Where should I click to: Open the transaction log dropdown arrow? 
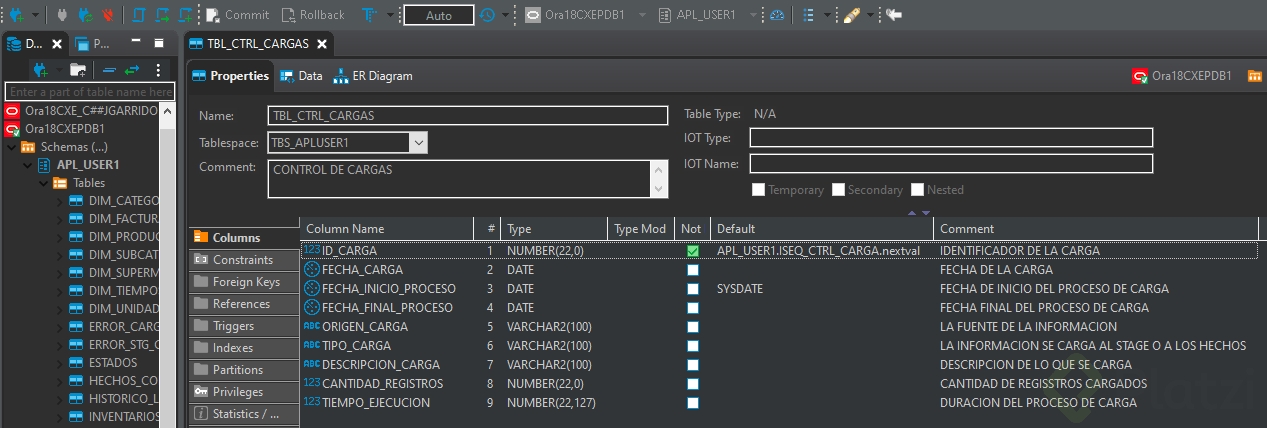(x=505, y=15)
